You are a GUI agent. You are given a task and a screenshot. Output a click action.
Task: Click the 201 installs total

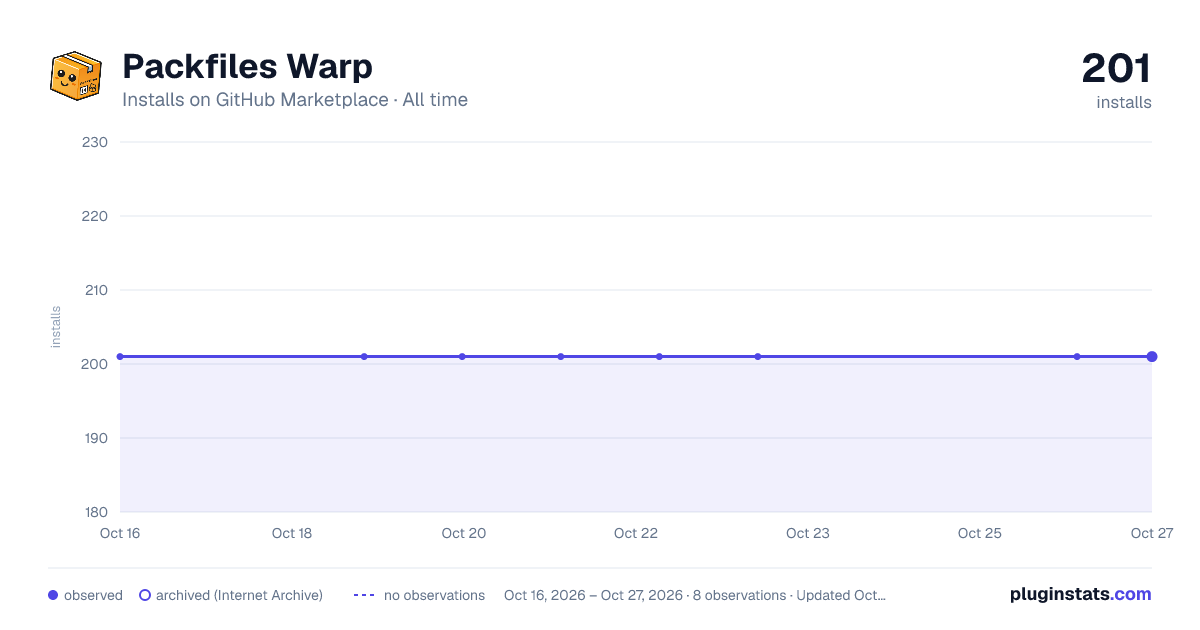(x=1116, y=68)
